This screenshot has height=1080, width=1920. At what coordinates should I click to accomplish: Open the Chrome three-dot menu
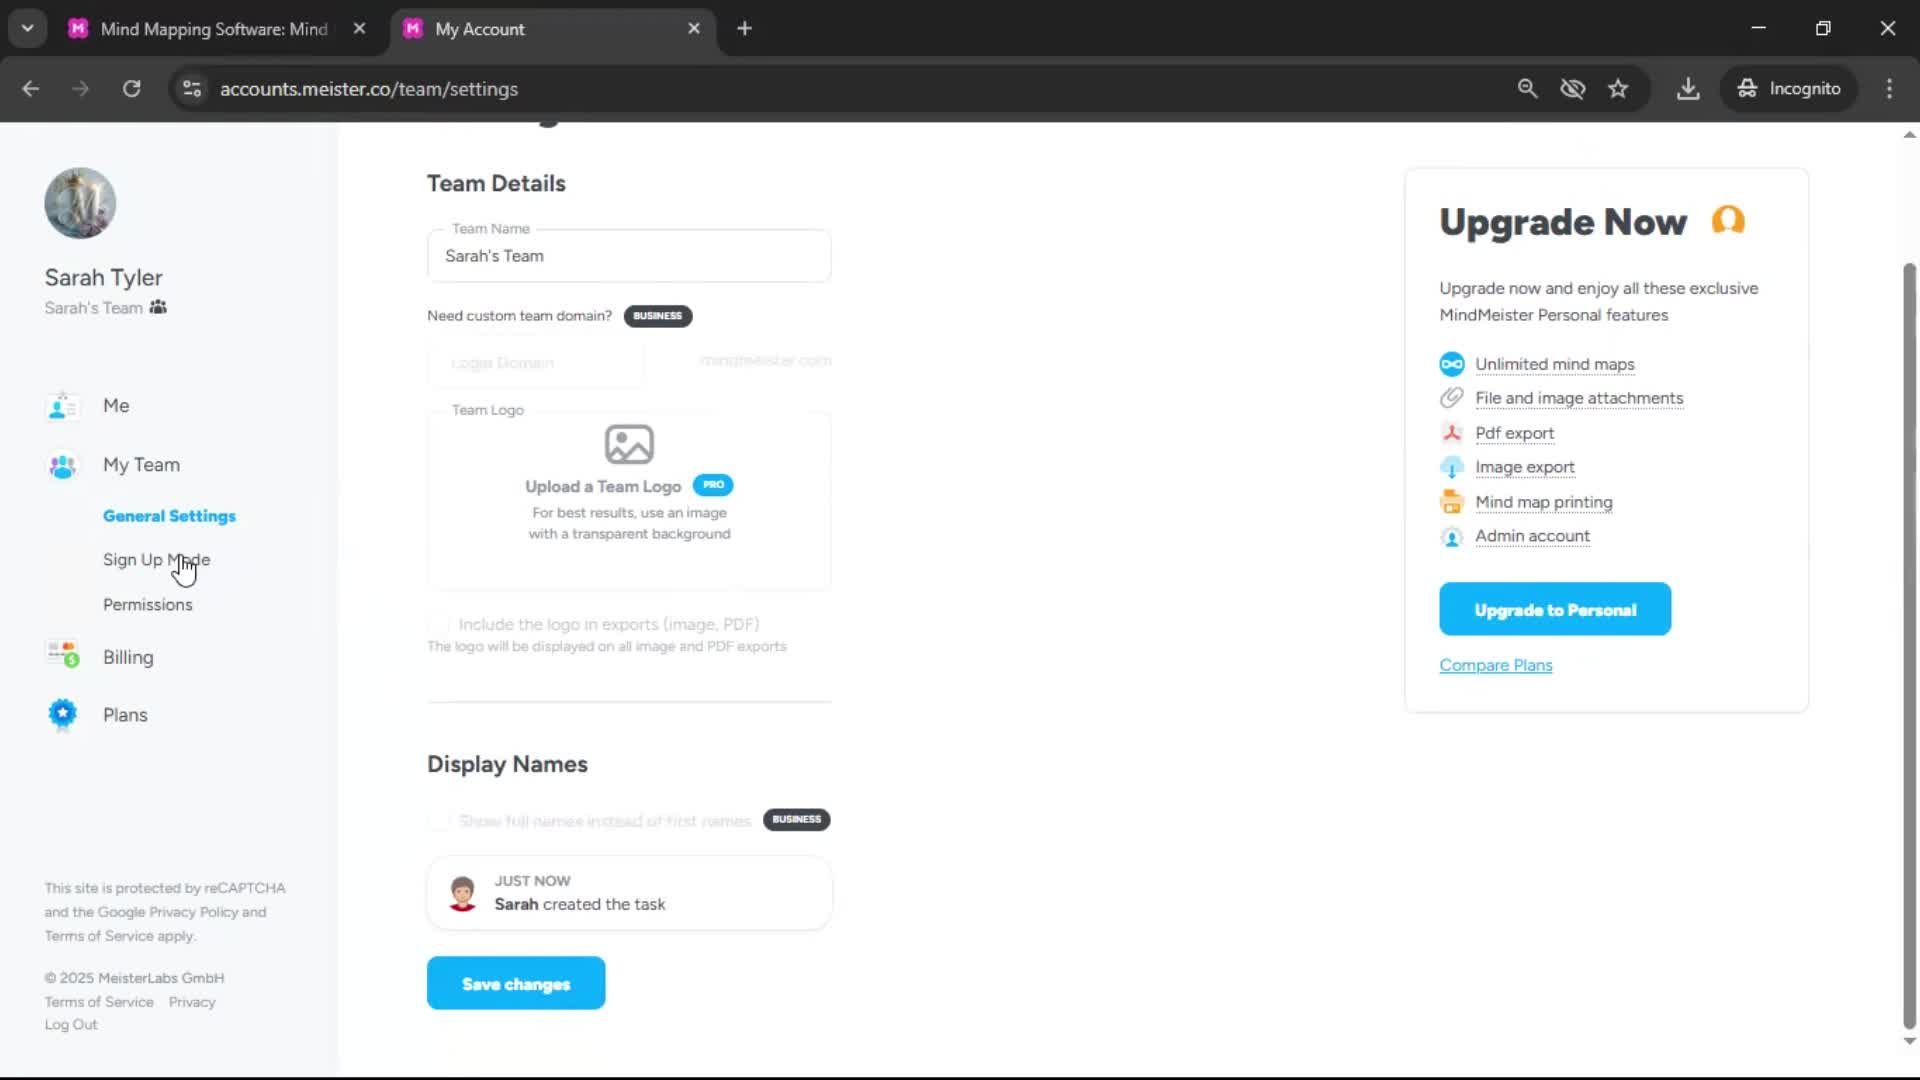[x=1889, y=89]
